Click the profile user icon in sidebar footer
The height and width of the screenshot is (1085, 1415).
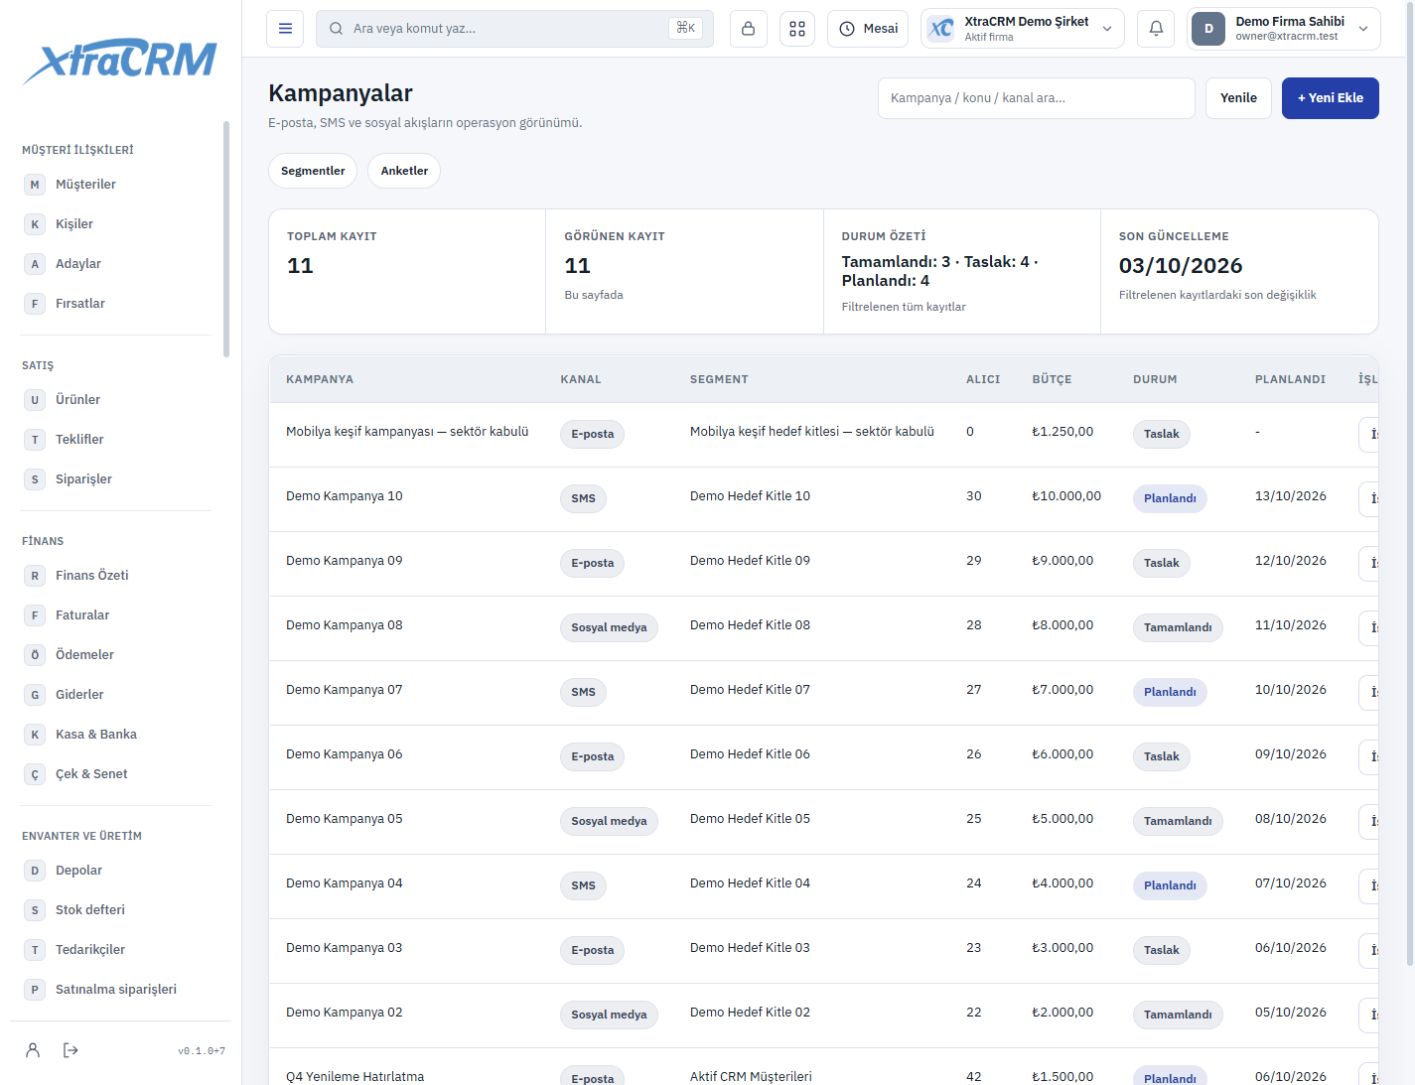[x=33, y=1050]
